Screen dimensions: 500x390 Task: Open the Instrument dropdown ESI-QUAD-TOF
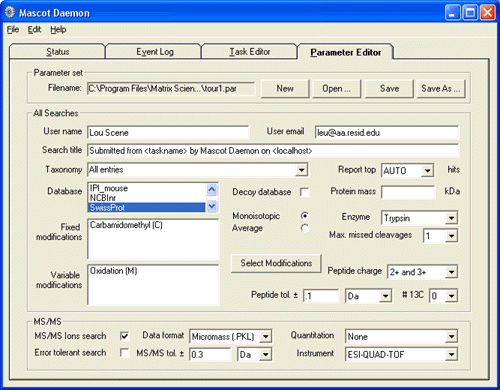coord(451,354)
